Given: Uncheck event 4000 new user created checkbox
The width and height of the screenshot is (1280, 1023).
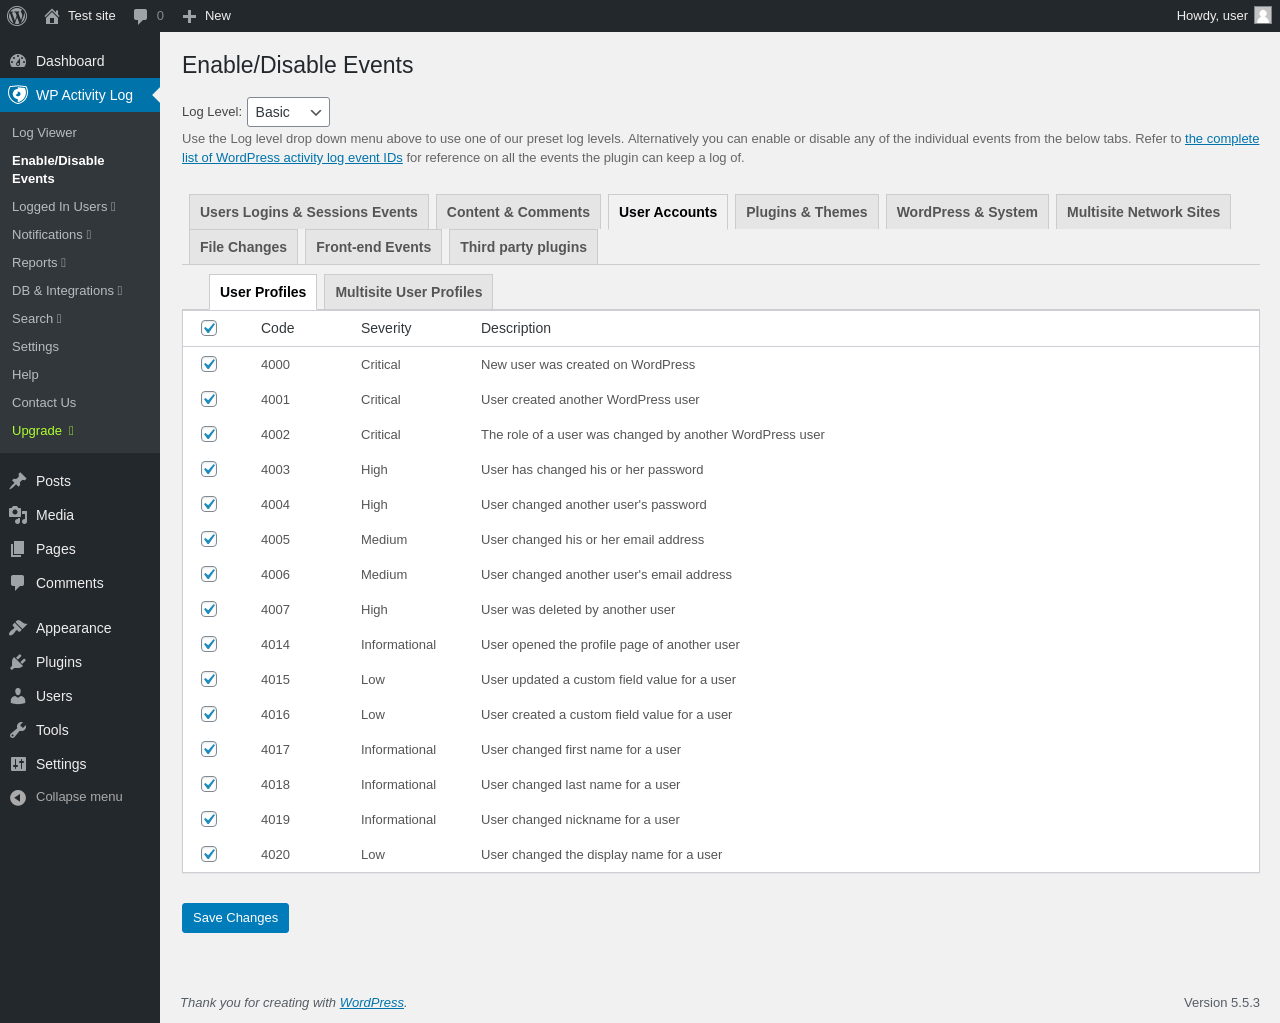Looking at the screenshot, I should (209, 364).
